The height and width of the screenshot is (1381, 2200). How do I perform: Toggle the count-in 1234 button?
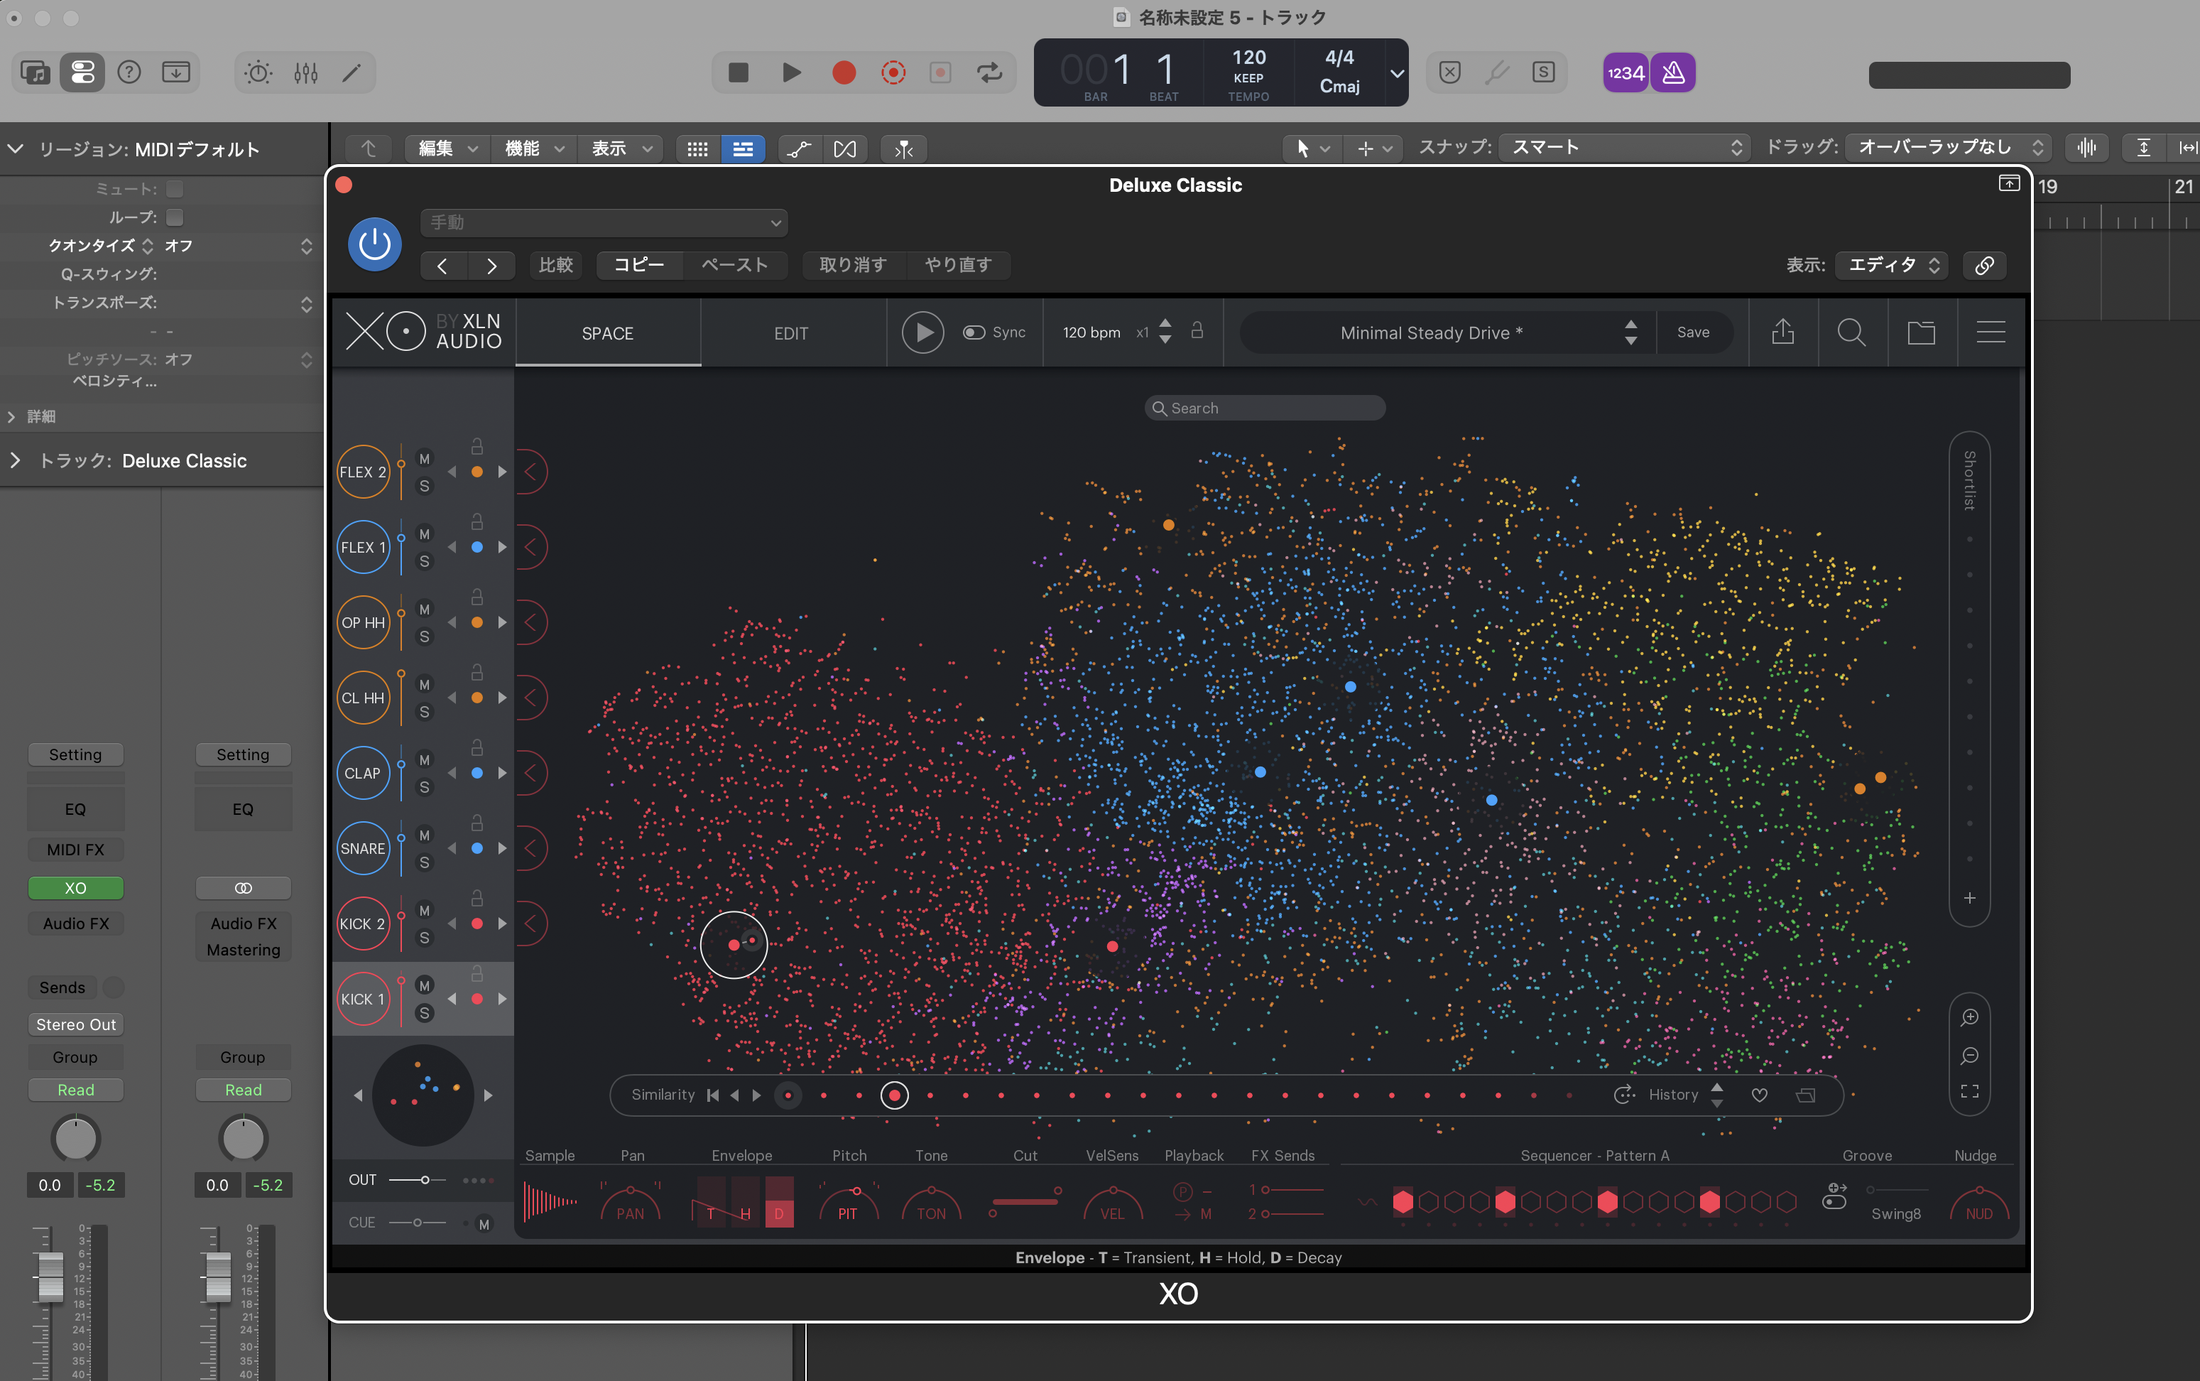pyautogui.click(x=1626, y=72)
